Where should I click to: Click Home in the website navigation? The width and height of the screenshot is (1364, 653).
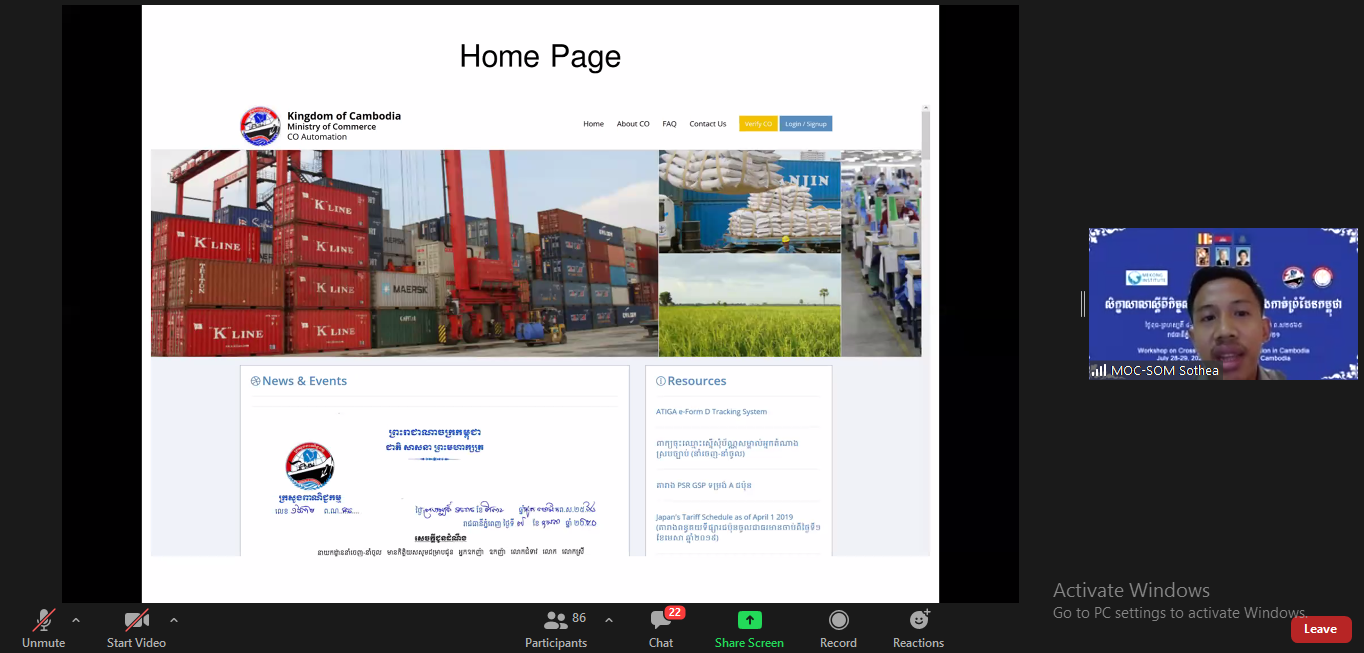point(593,124)
